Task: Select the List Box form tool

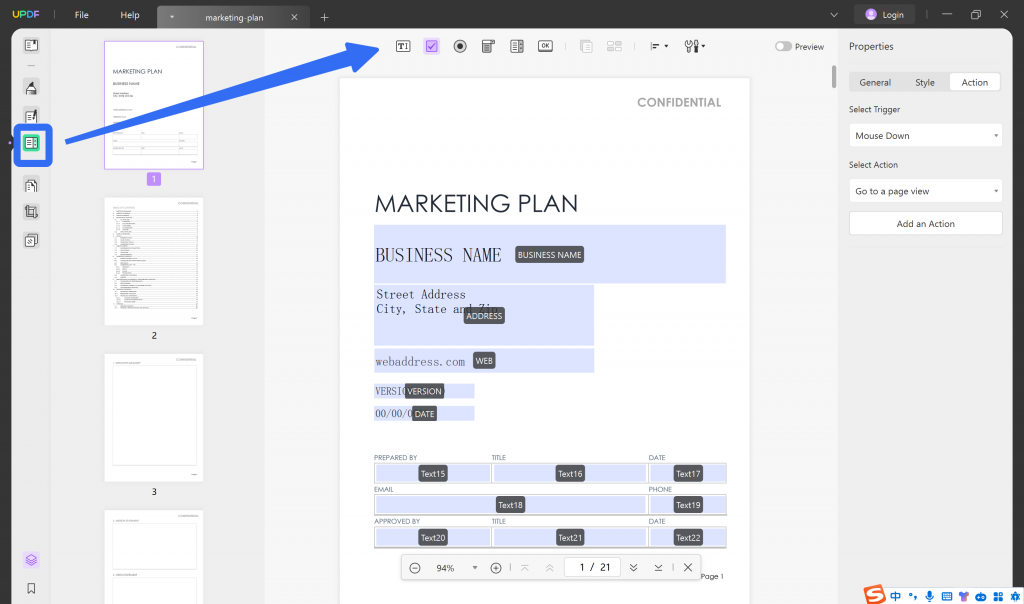Action: [x=516, y=46]
